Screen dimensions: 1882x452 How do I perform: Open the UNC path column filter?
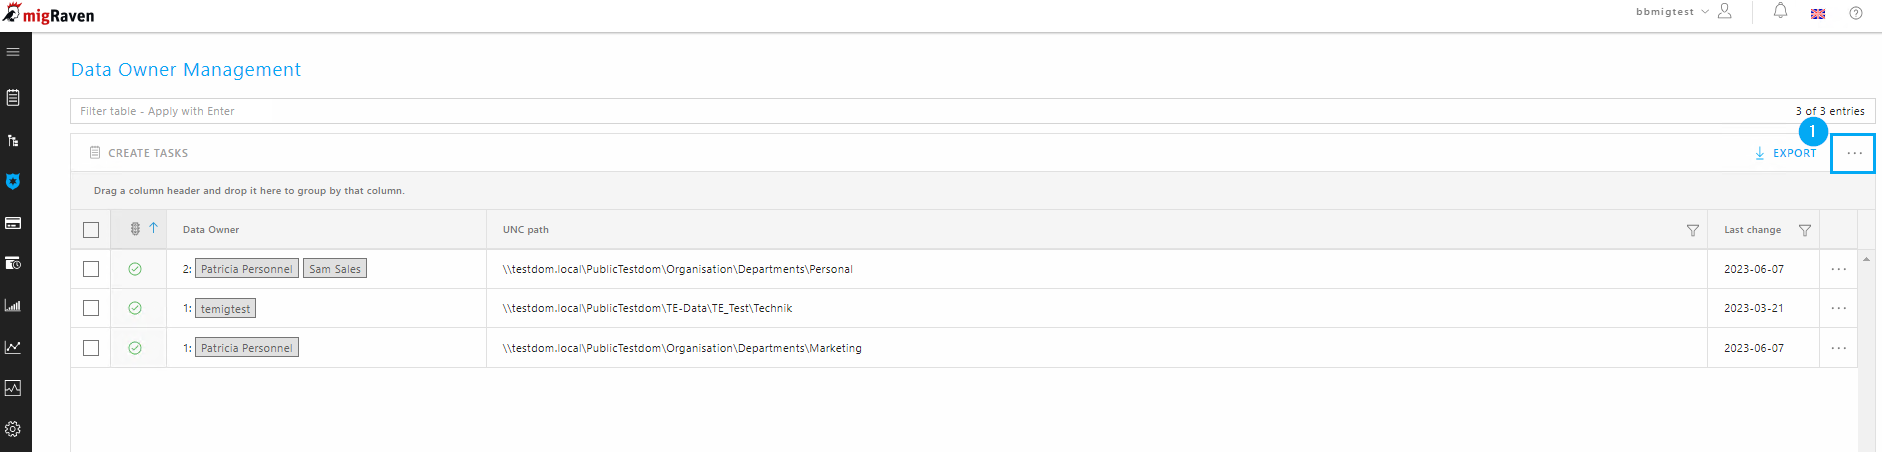[x=1693, y=230]
